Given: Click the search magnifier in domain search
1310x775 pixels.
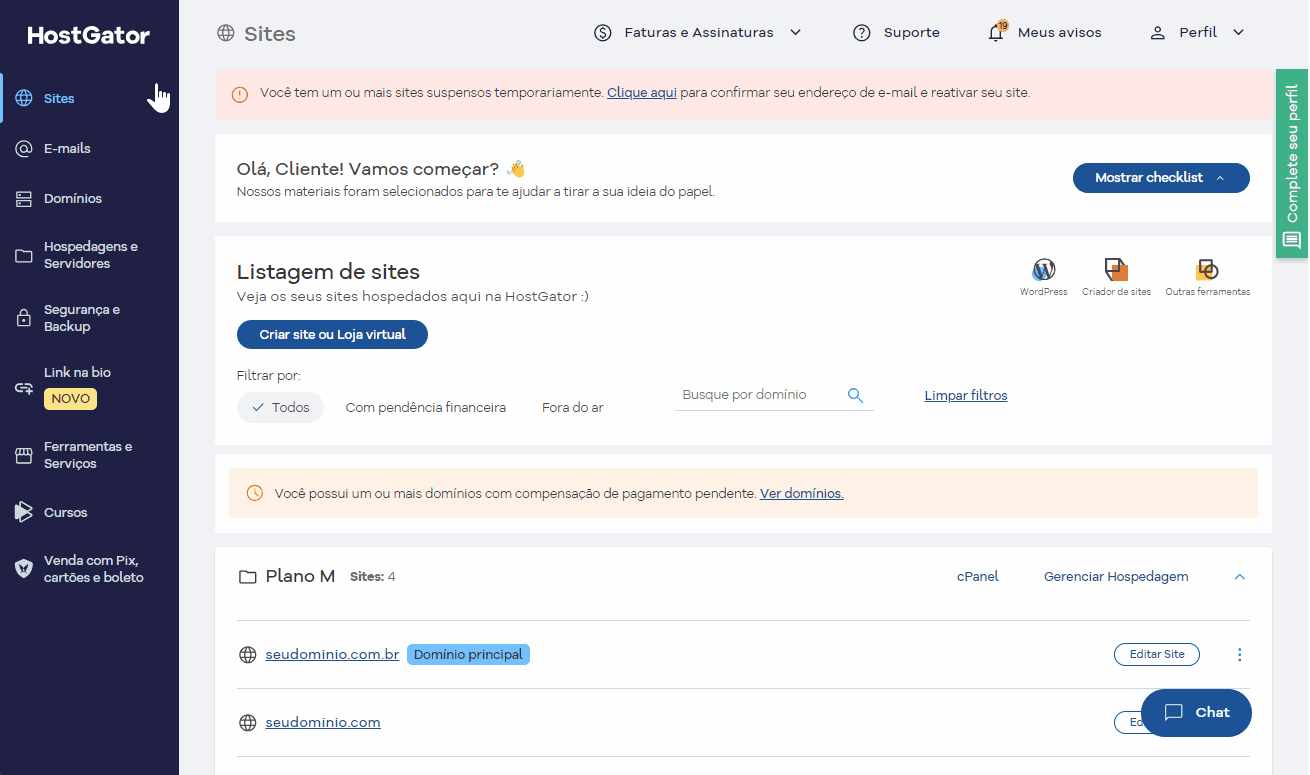Looking at the screenshot, I should [x=855, y=395].
